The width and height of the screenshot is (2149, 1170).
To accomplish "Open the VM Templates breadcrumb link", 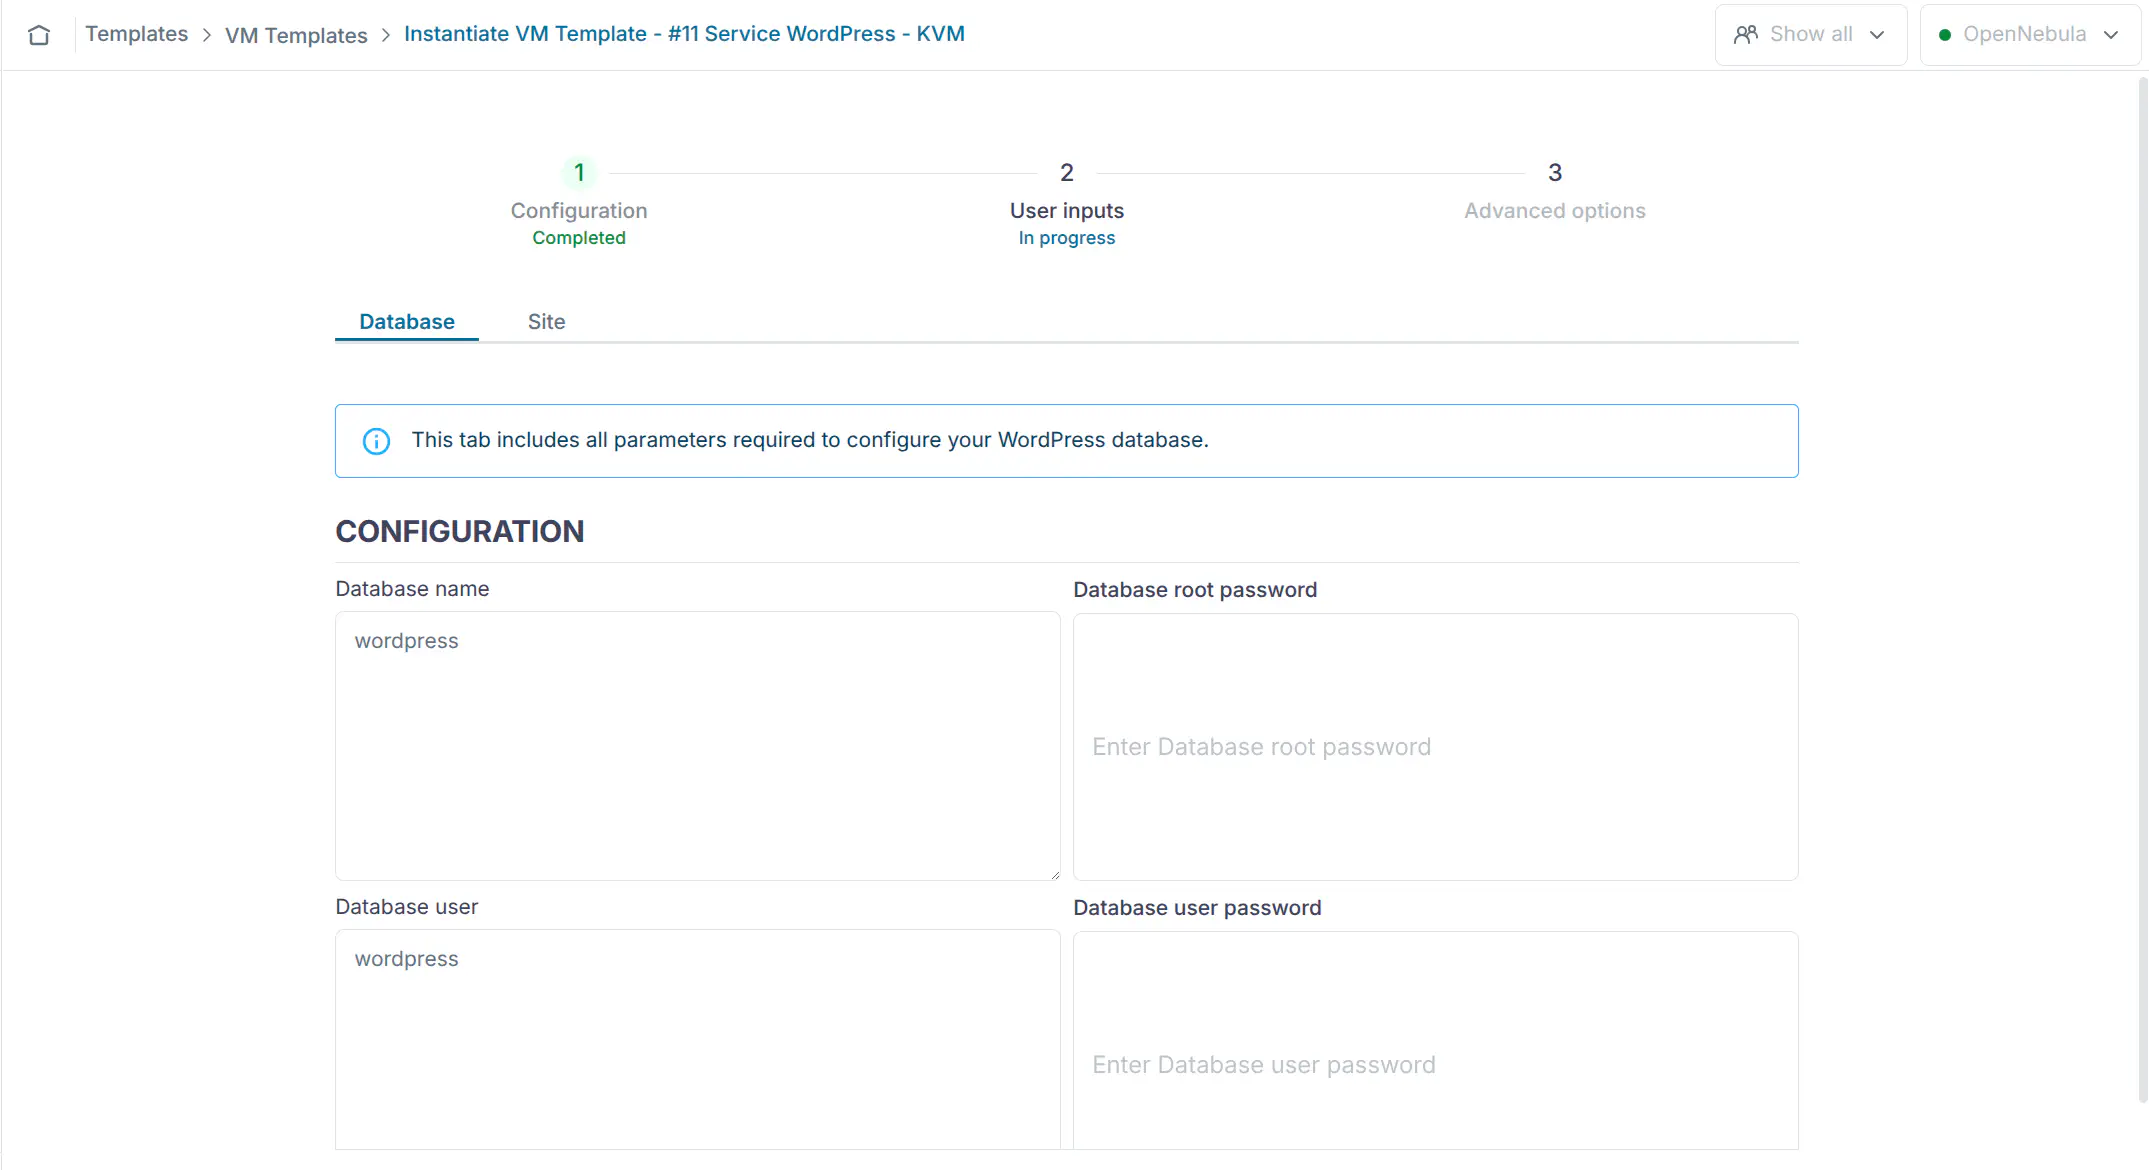I will tap(296, 35).
